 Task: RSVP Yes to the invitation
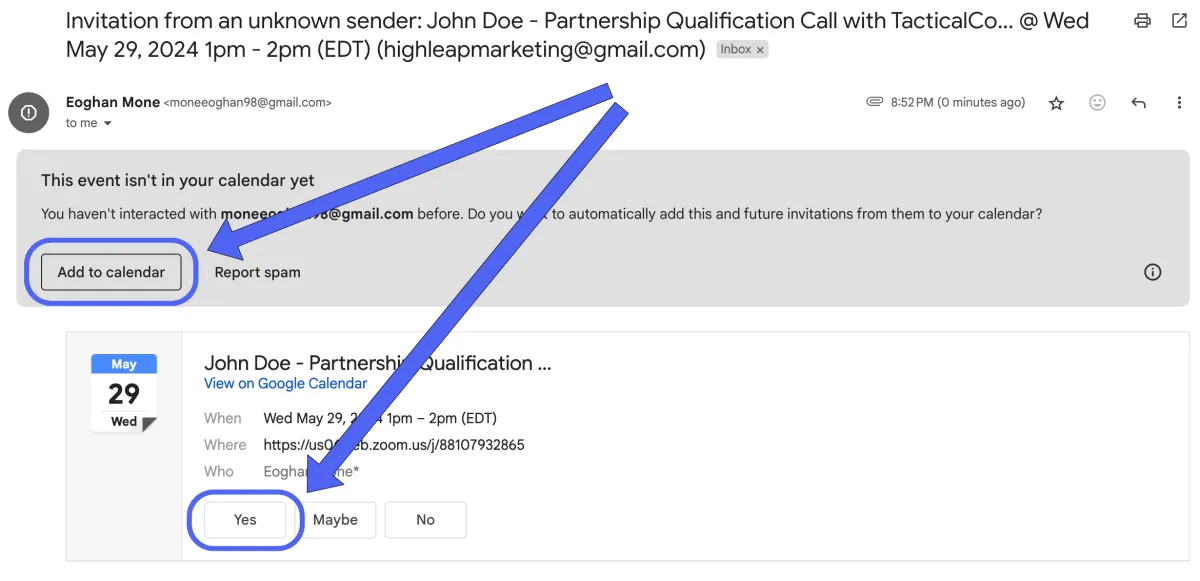point(245,520)
